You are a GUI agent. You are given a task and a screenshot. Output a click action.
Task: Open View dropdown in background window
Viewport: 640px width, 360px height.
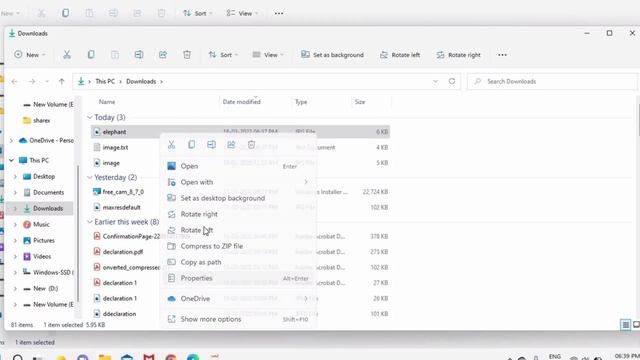pyautogui.click(x=242, y=13)
